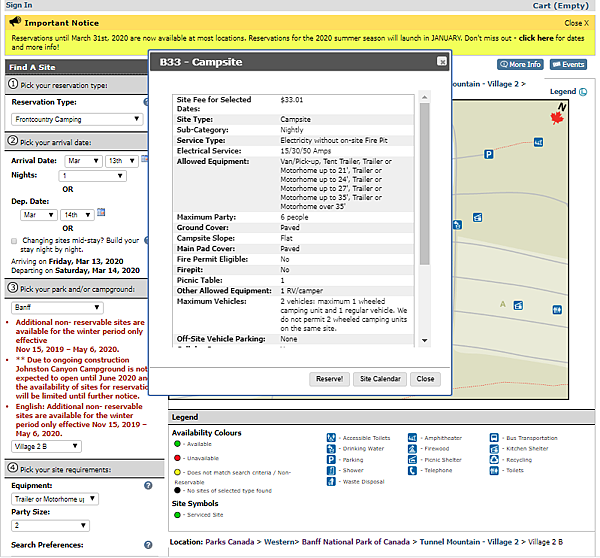The image size is (600, 558).
Task: Click the Events button
Action: [x=568, y=65]
